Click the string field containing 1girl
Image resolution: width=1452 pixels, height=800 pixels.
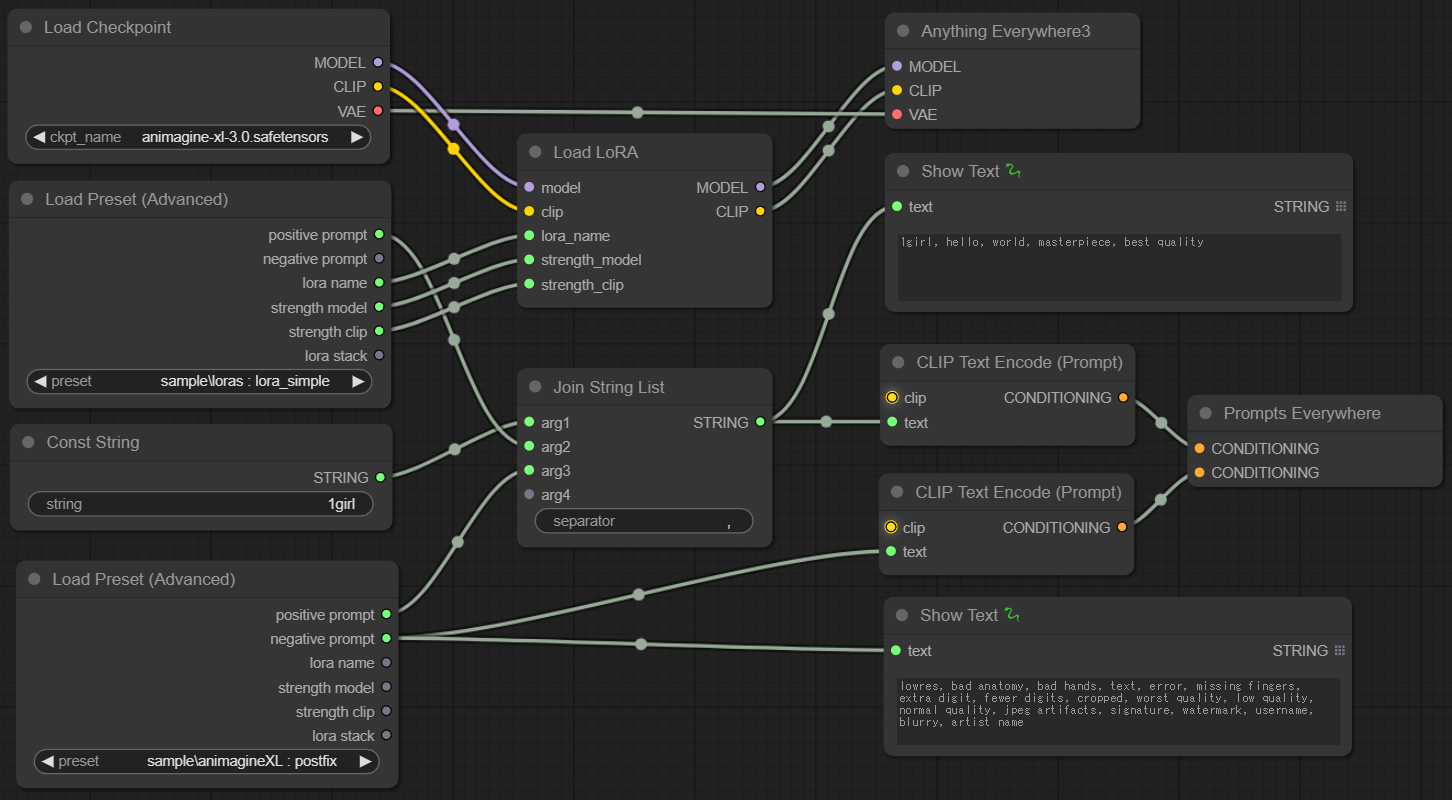[200, 504]
